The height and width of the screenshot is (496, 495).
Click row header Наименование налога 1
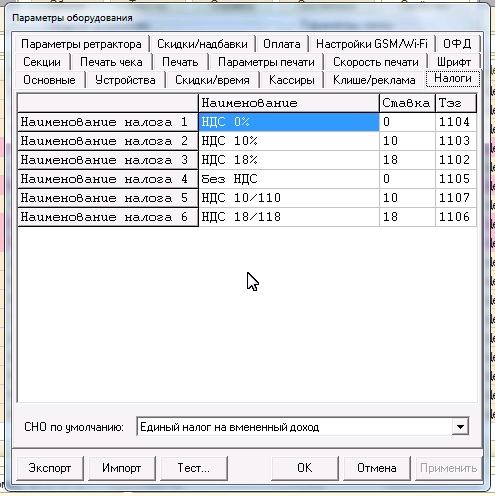pos(108,122)
